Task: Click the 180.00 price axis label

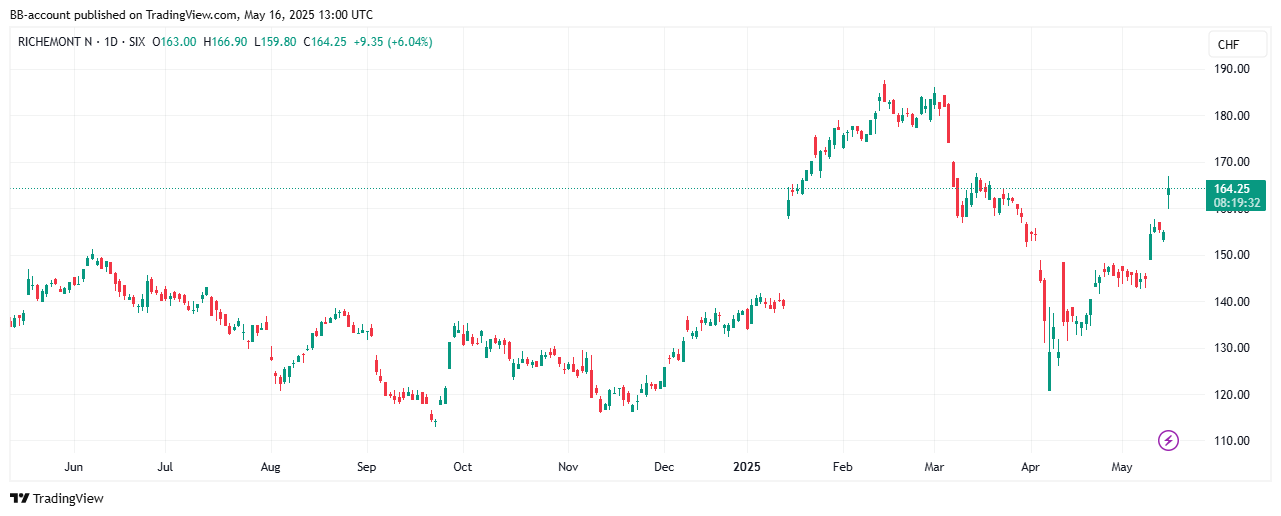Action: (x=1231, y=116)
